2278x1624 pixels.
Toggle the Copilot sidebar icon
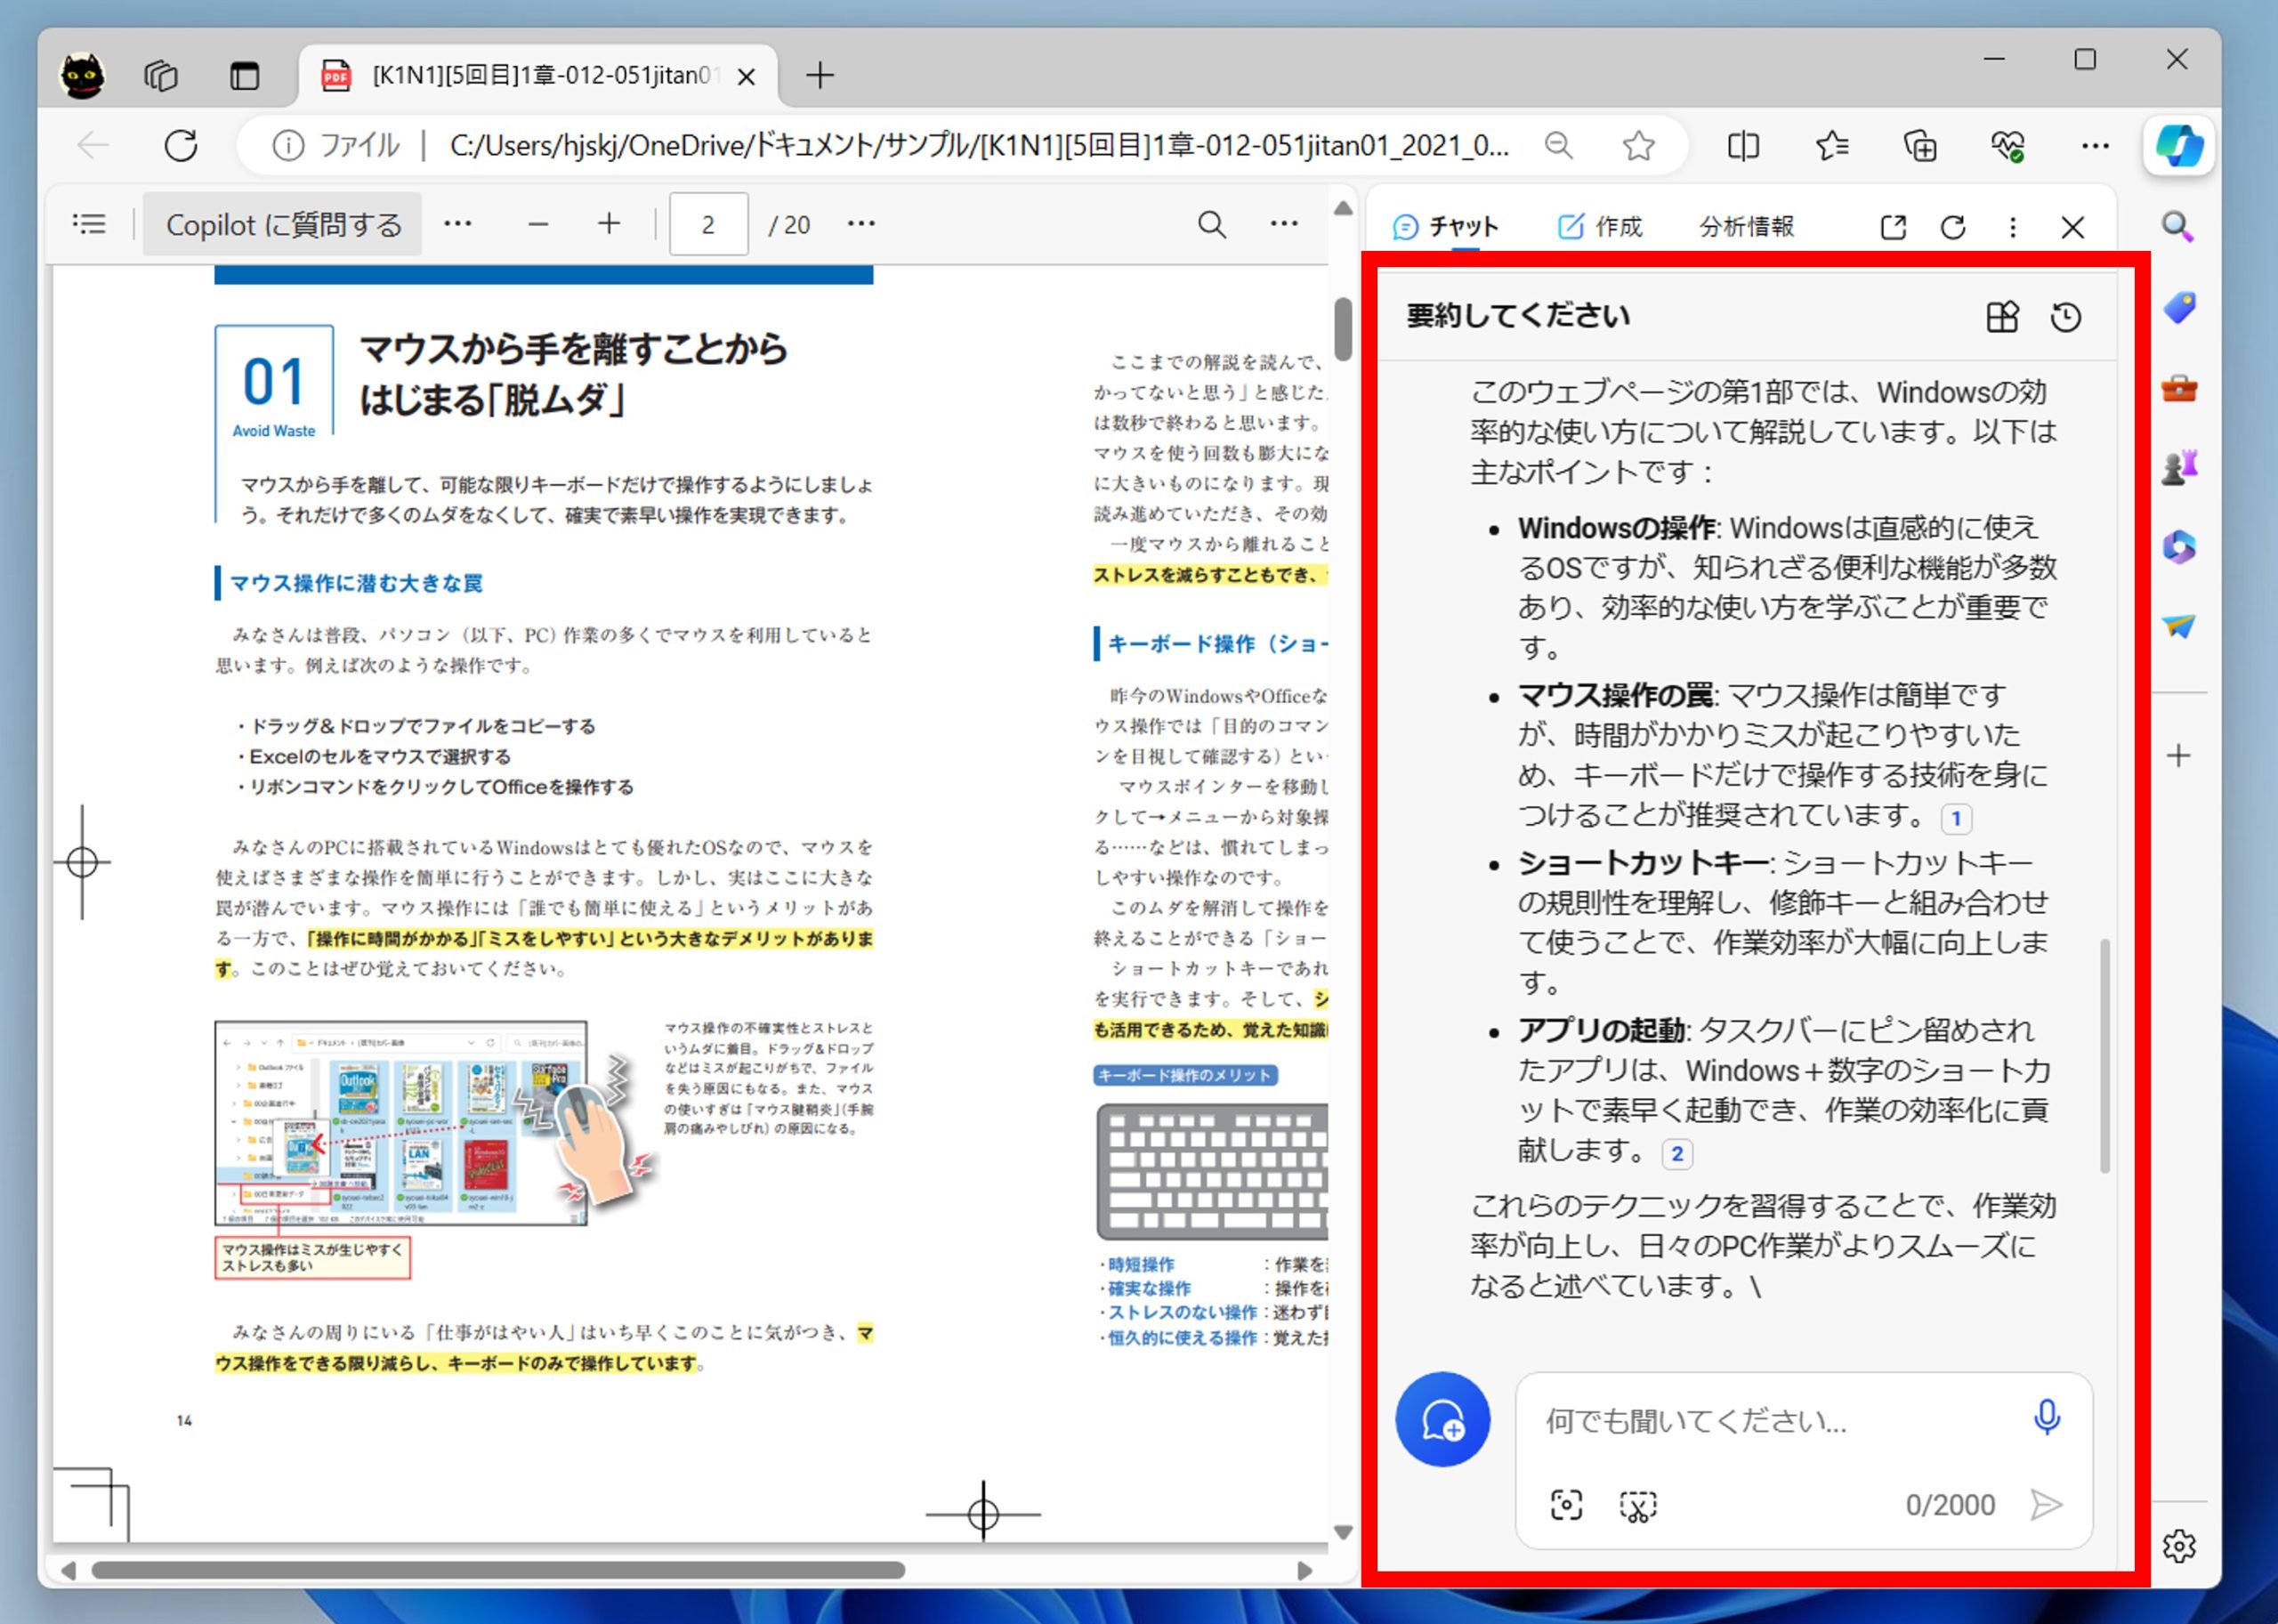(x=2179, y=146)
